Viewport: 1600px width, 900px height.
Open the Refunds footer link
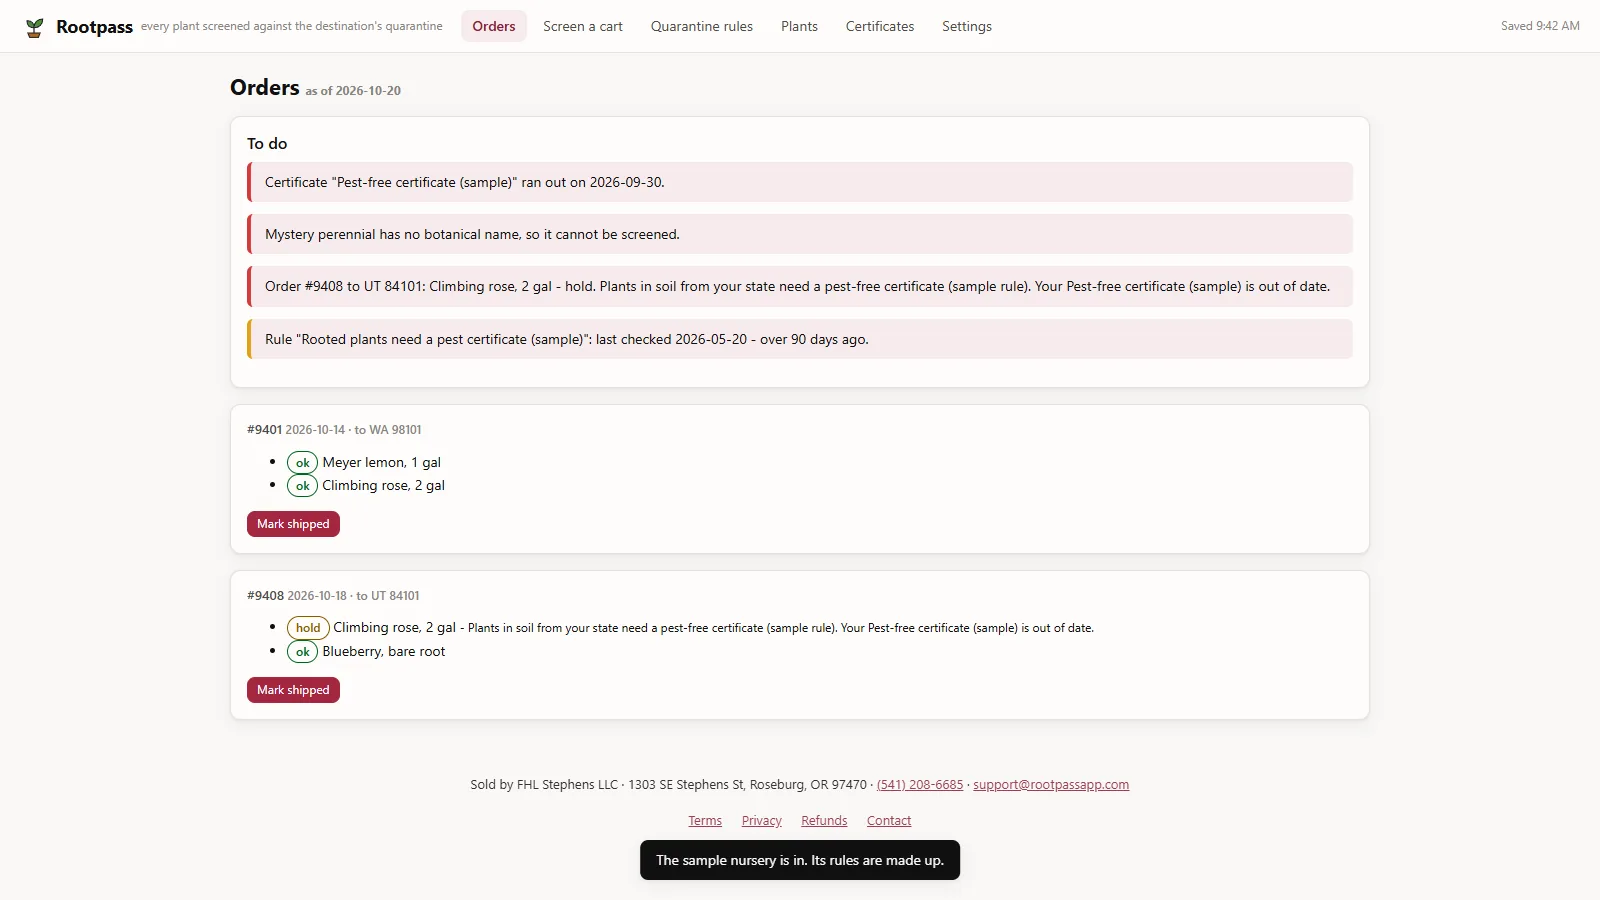[x=824, y=821]
